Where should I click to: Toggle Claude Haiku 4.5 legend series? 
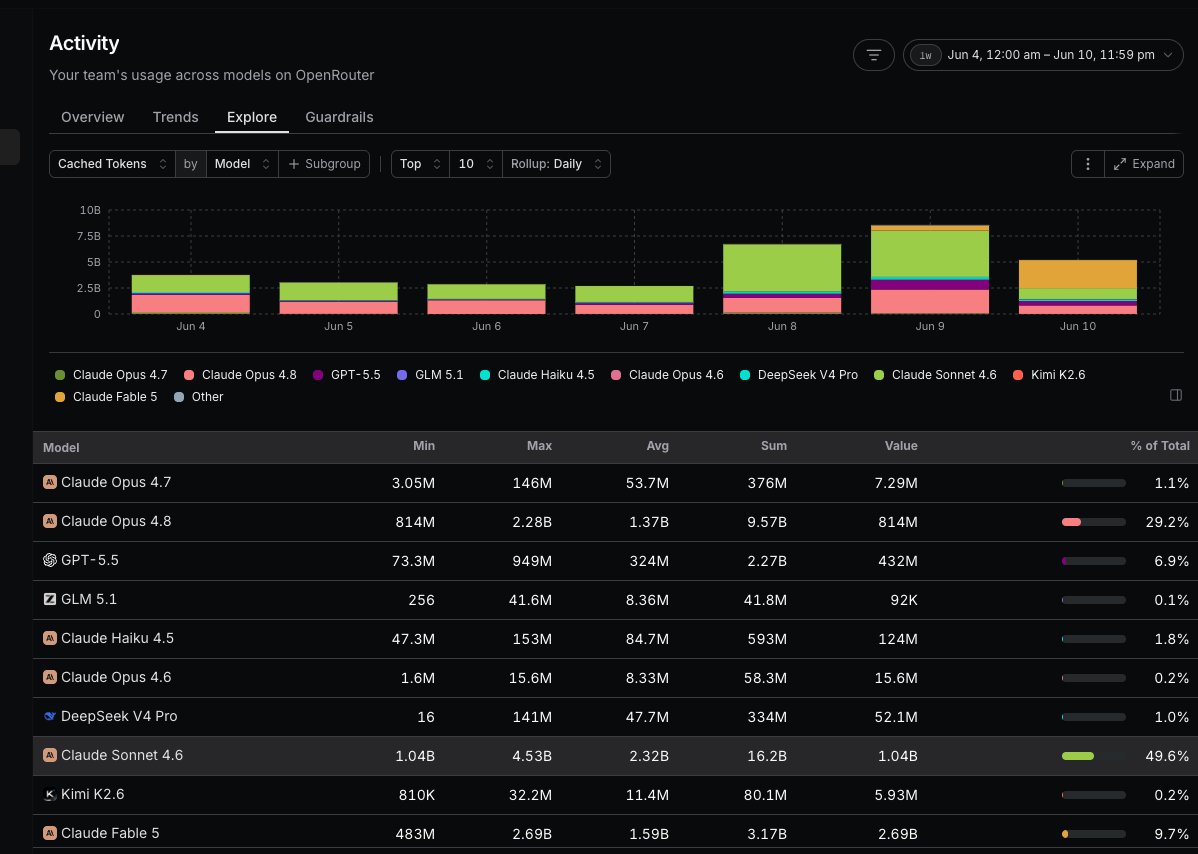[x=537, y=375]
